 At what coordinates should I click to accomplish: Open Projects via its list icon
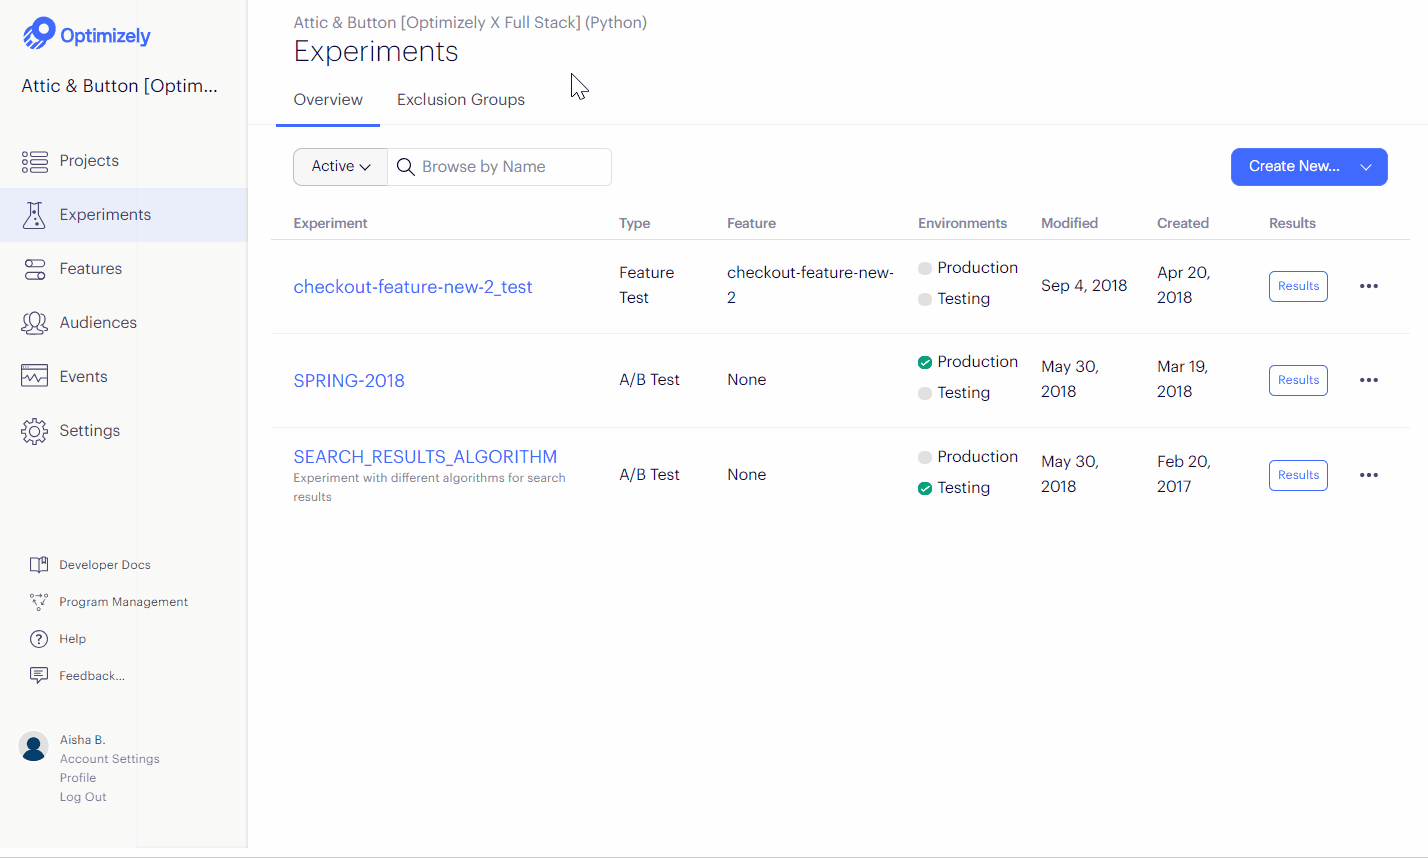click(x=35, y=161)
